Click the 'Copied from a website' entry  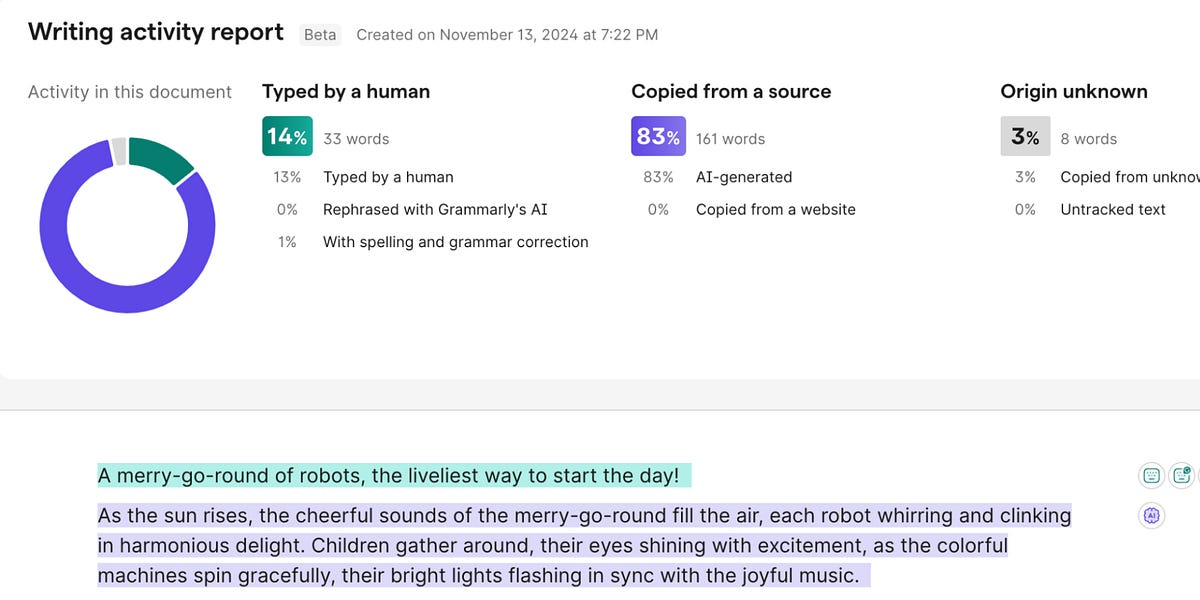(x=776, y=209)
